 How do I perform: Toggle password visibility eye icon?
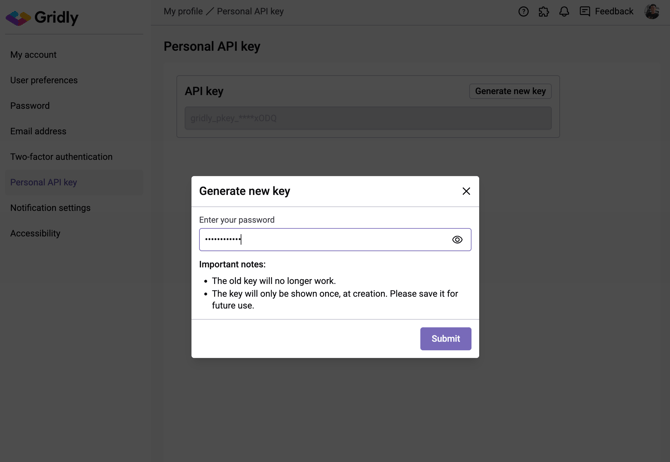[x=457, y=240]
